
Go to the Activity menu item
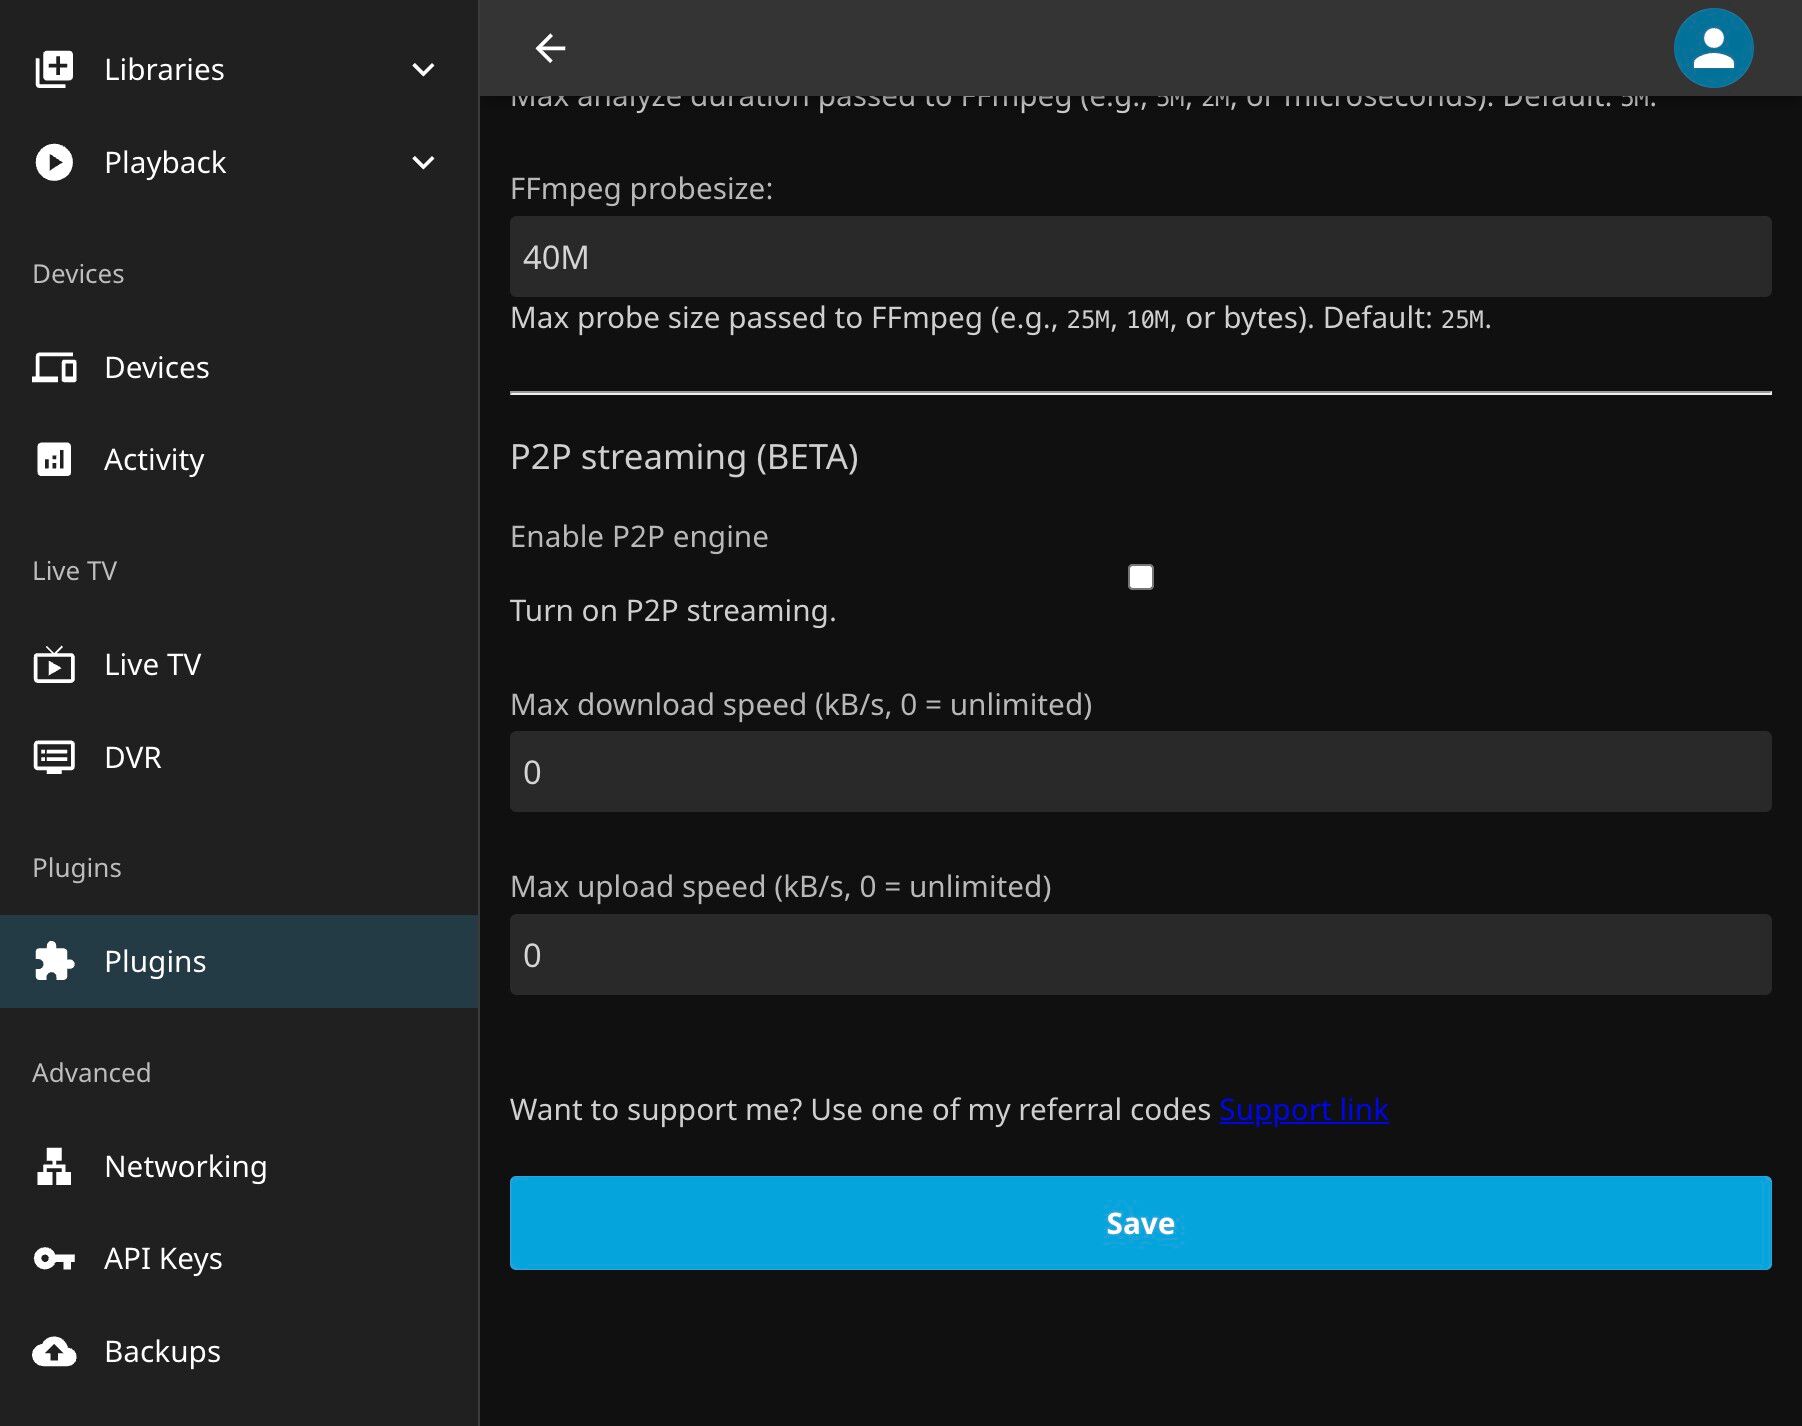[154, 459]
